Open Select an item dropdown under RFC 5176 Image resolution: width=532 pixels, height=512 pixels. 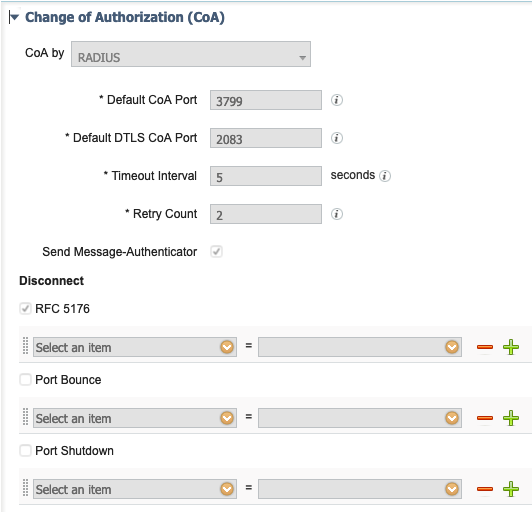click(135, 347)
